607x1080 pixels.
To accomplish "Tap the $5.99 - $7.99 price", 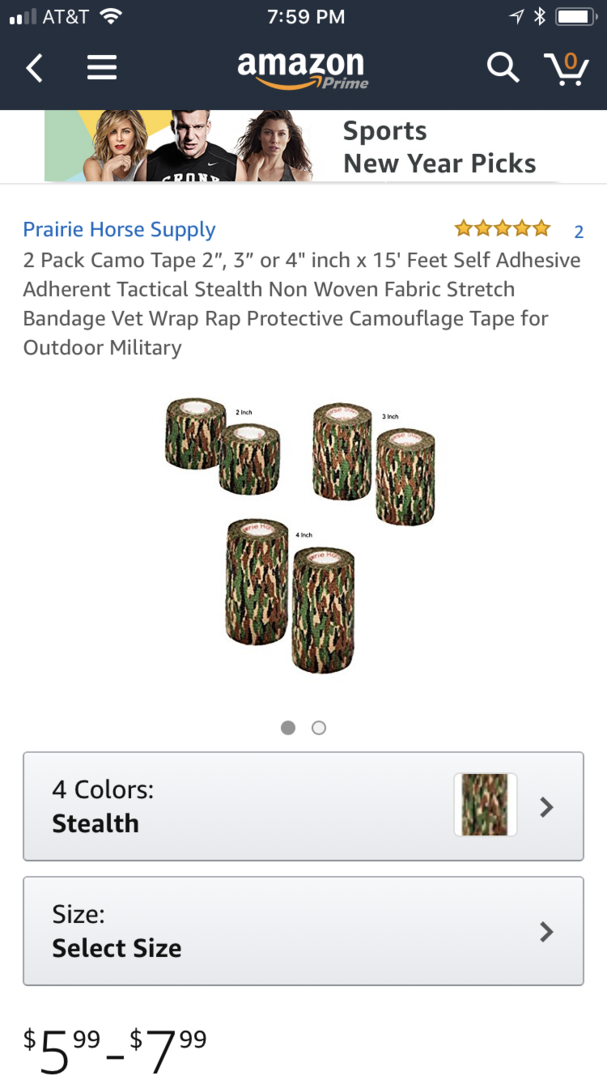I will click(115, 1044).
